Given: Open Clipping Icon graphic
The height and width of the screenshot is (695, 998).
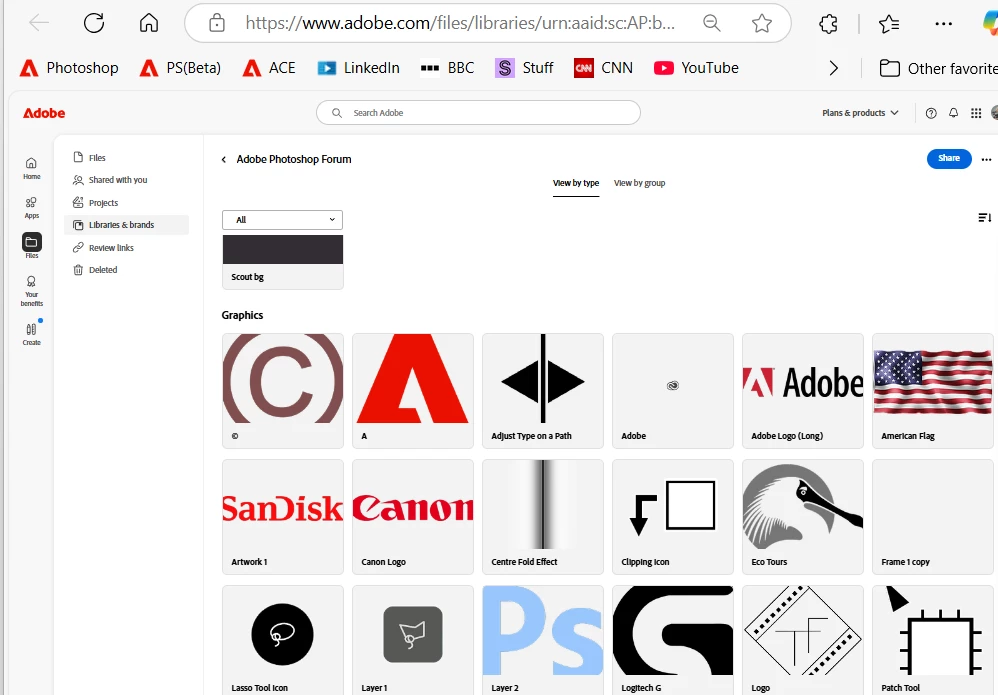Looking at the screenshot, I should 673,517.
